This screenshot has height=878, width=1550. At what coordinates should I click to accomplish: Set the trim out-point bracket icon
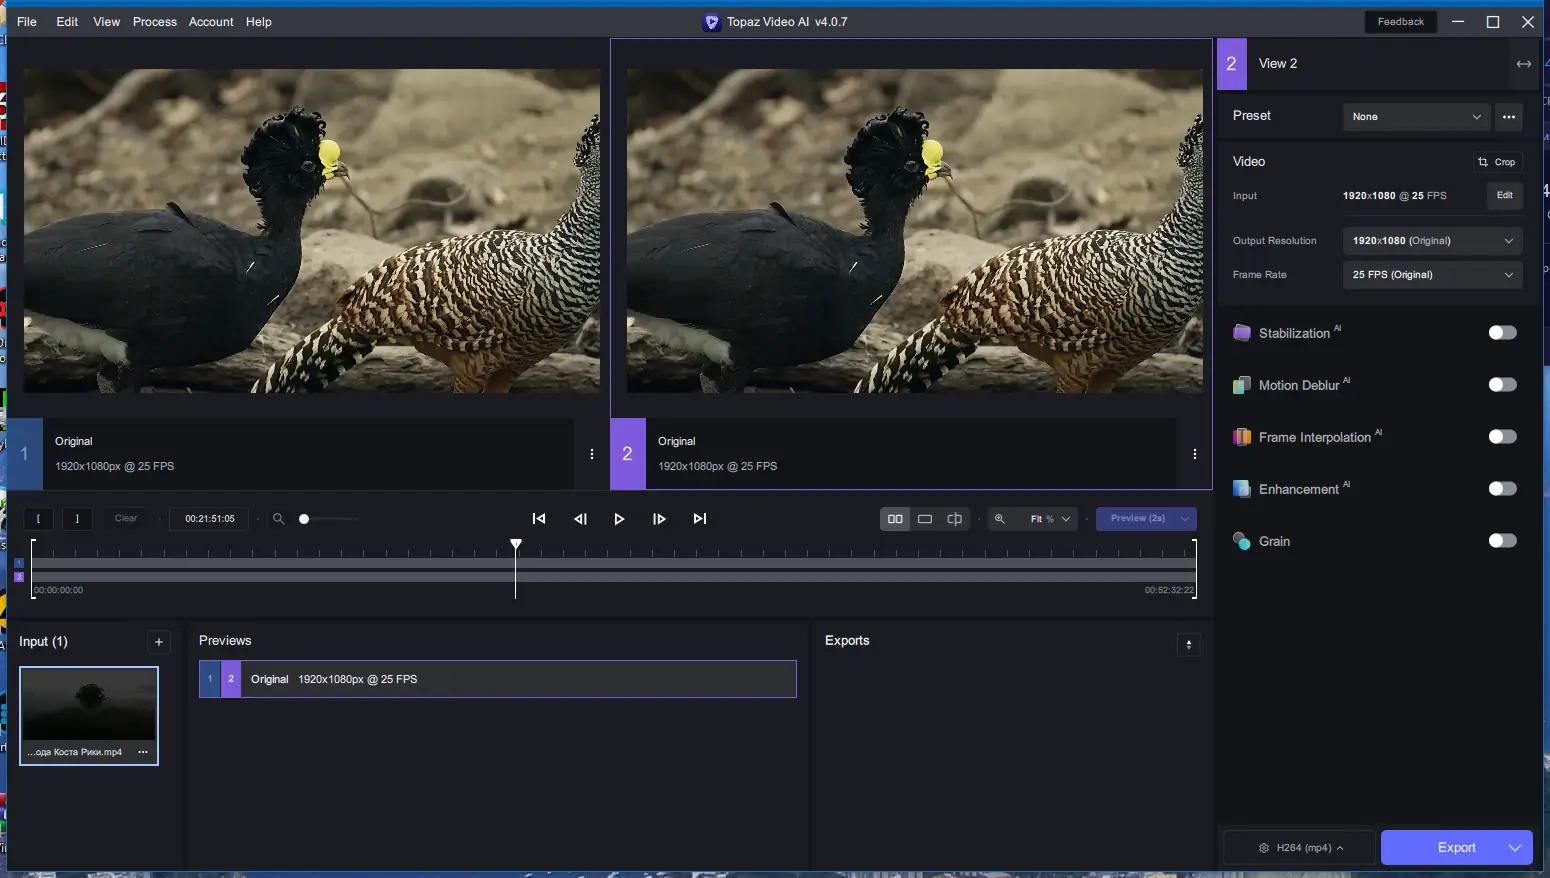click(77, 519)
